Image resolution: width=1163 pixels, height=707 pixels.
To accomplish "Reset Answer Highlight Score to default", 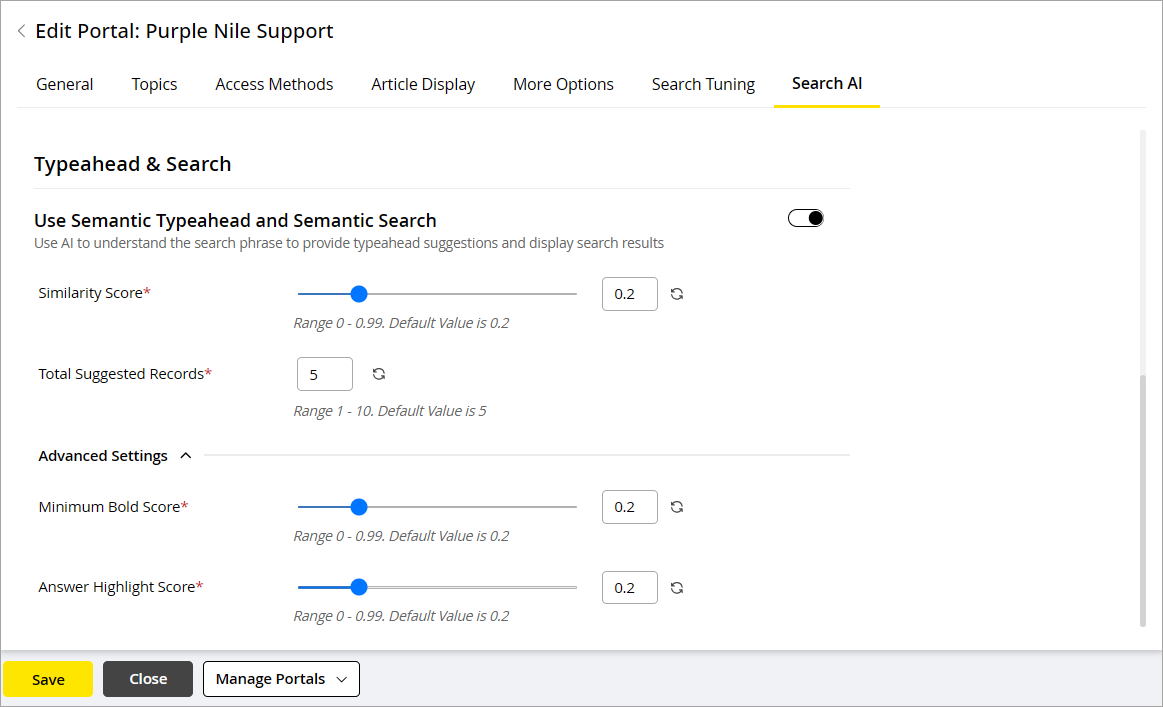I will tap(677, 588).
